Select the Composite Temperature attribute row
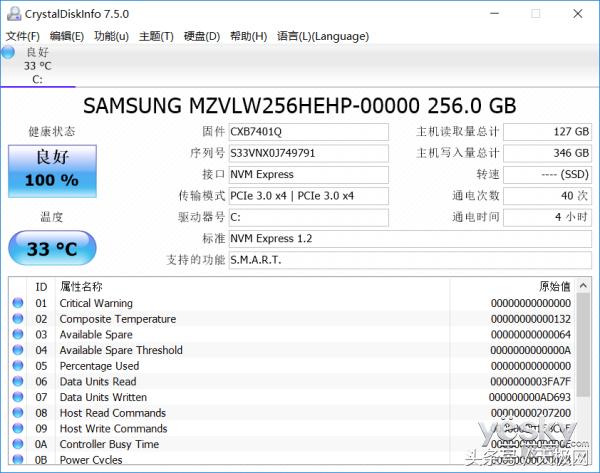 (x=292, y=319)
